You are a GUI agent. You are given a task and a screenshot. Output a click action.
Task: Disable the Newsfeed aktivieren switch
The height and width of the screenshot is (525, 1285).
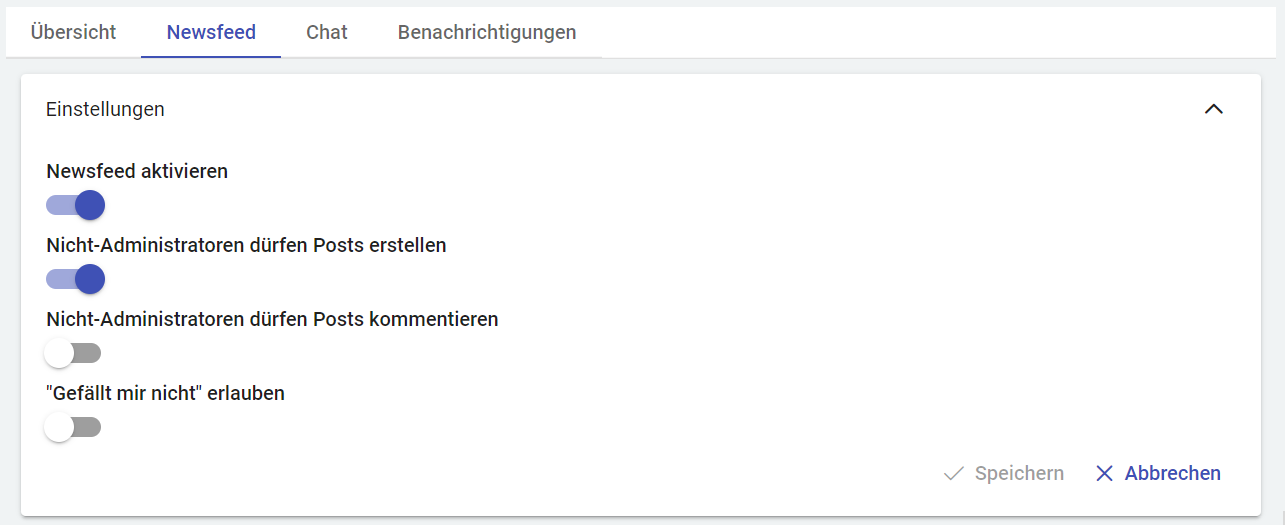point(75,206)
